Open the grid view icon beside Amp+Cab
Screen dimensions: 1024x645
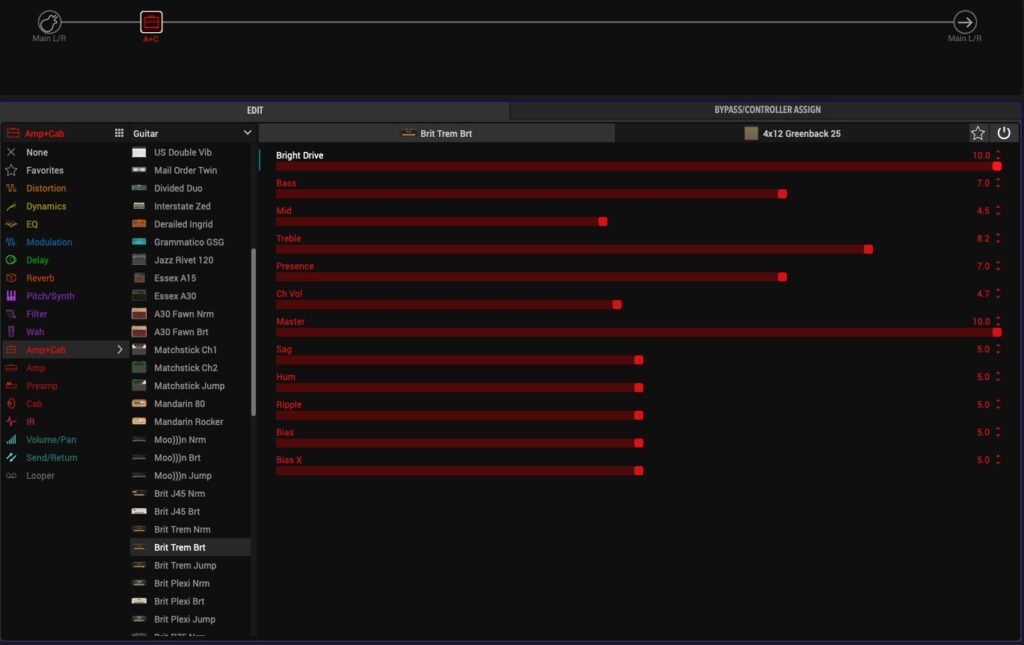119,133
